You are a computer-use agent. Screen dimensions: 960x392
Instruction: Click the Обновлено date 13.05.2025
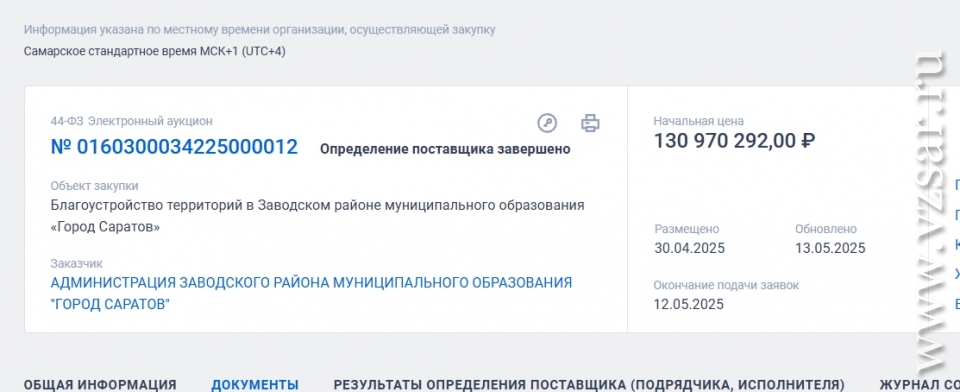click(830, 248)
